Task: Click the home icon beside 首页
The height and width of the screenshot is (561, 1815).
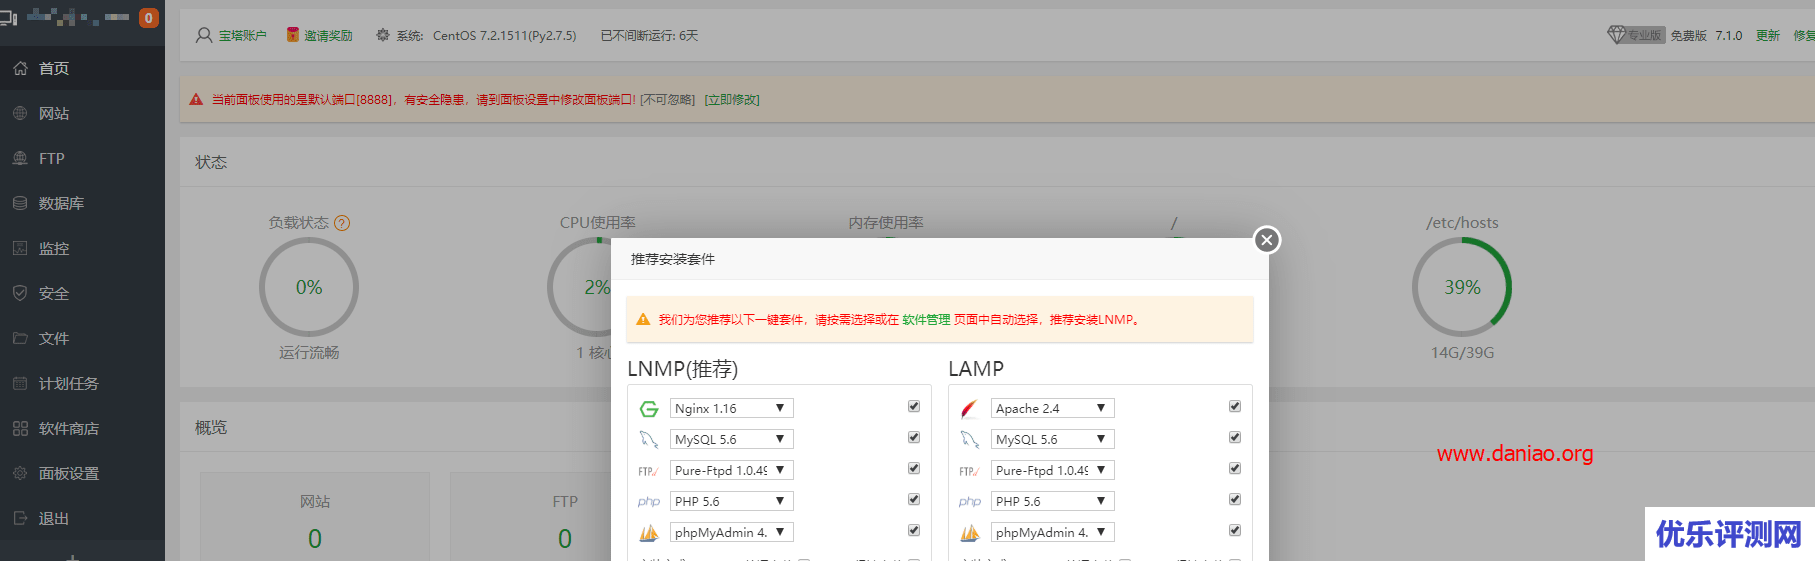Action: click(x=20, y=68)
